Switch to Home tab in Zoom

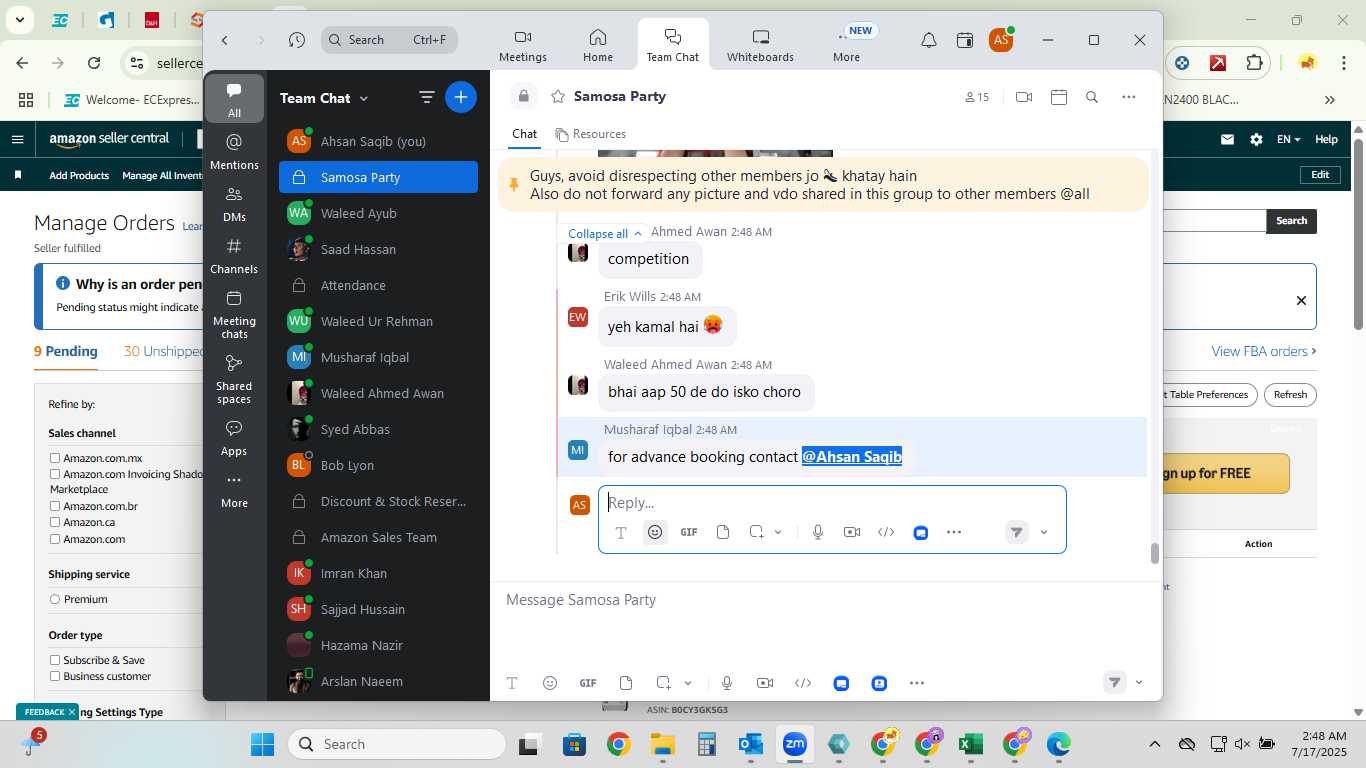coord(598,45)
